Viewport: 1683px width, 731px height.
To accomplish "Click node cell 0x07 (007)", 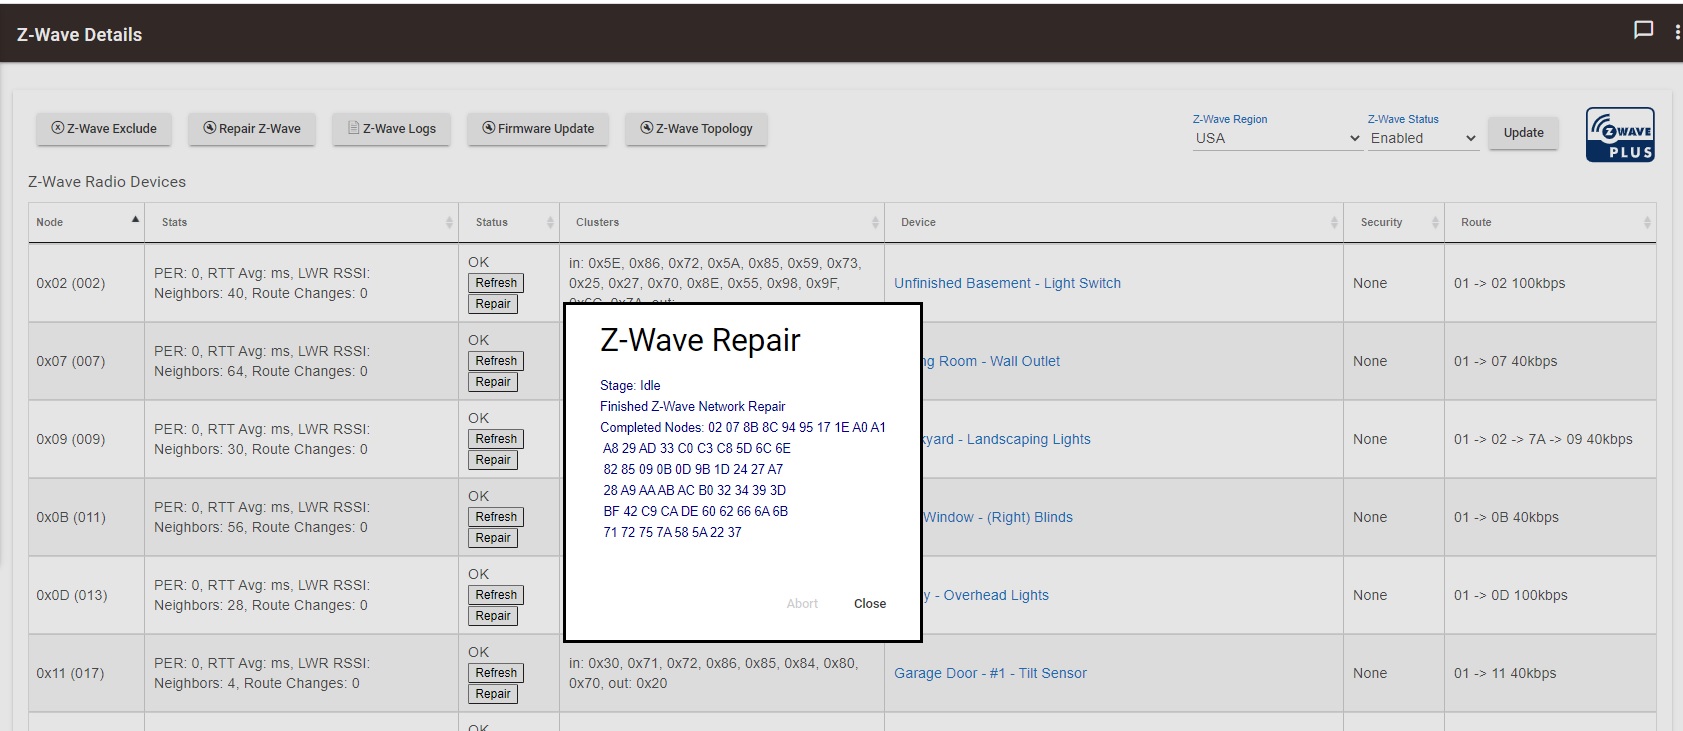I will 86,361.
